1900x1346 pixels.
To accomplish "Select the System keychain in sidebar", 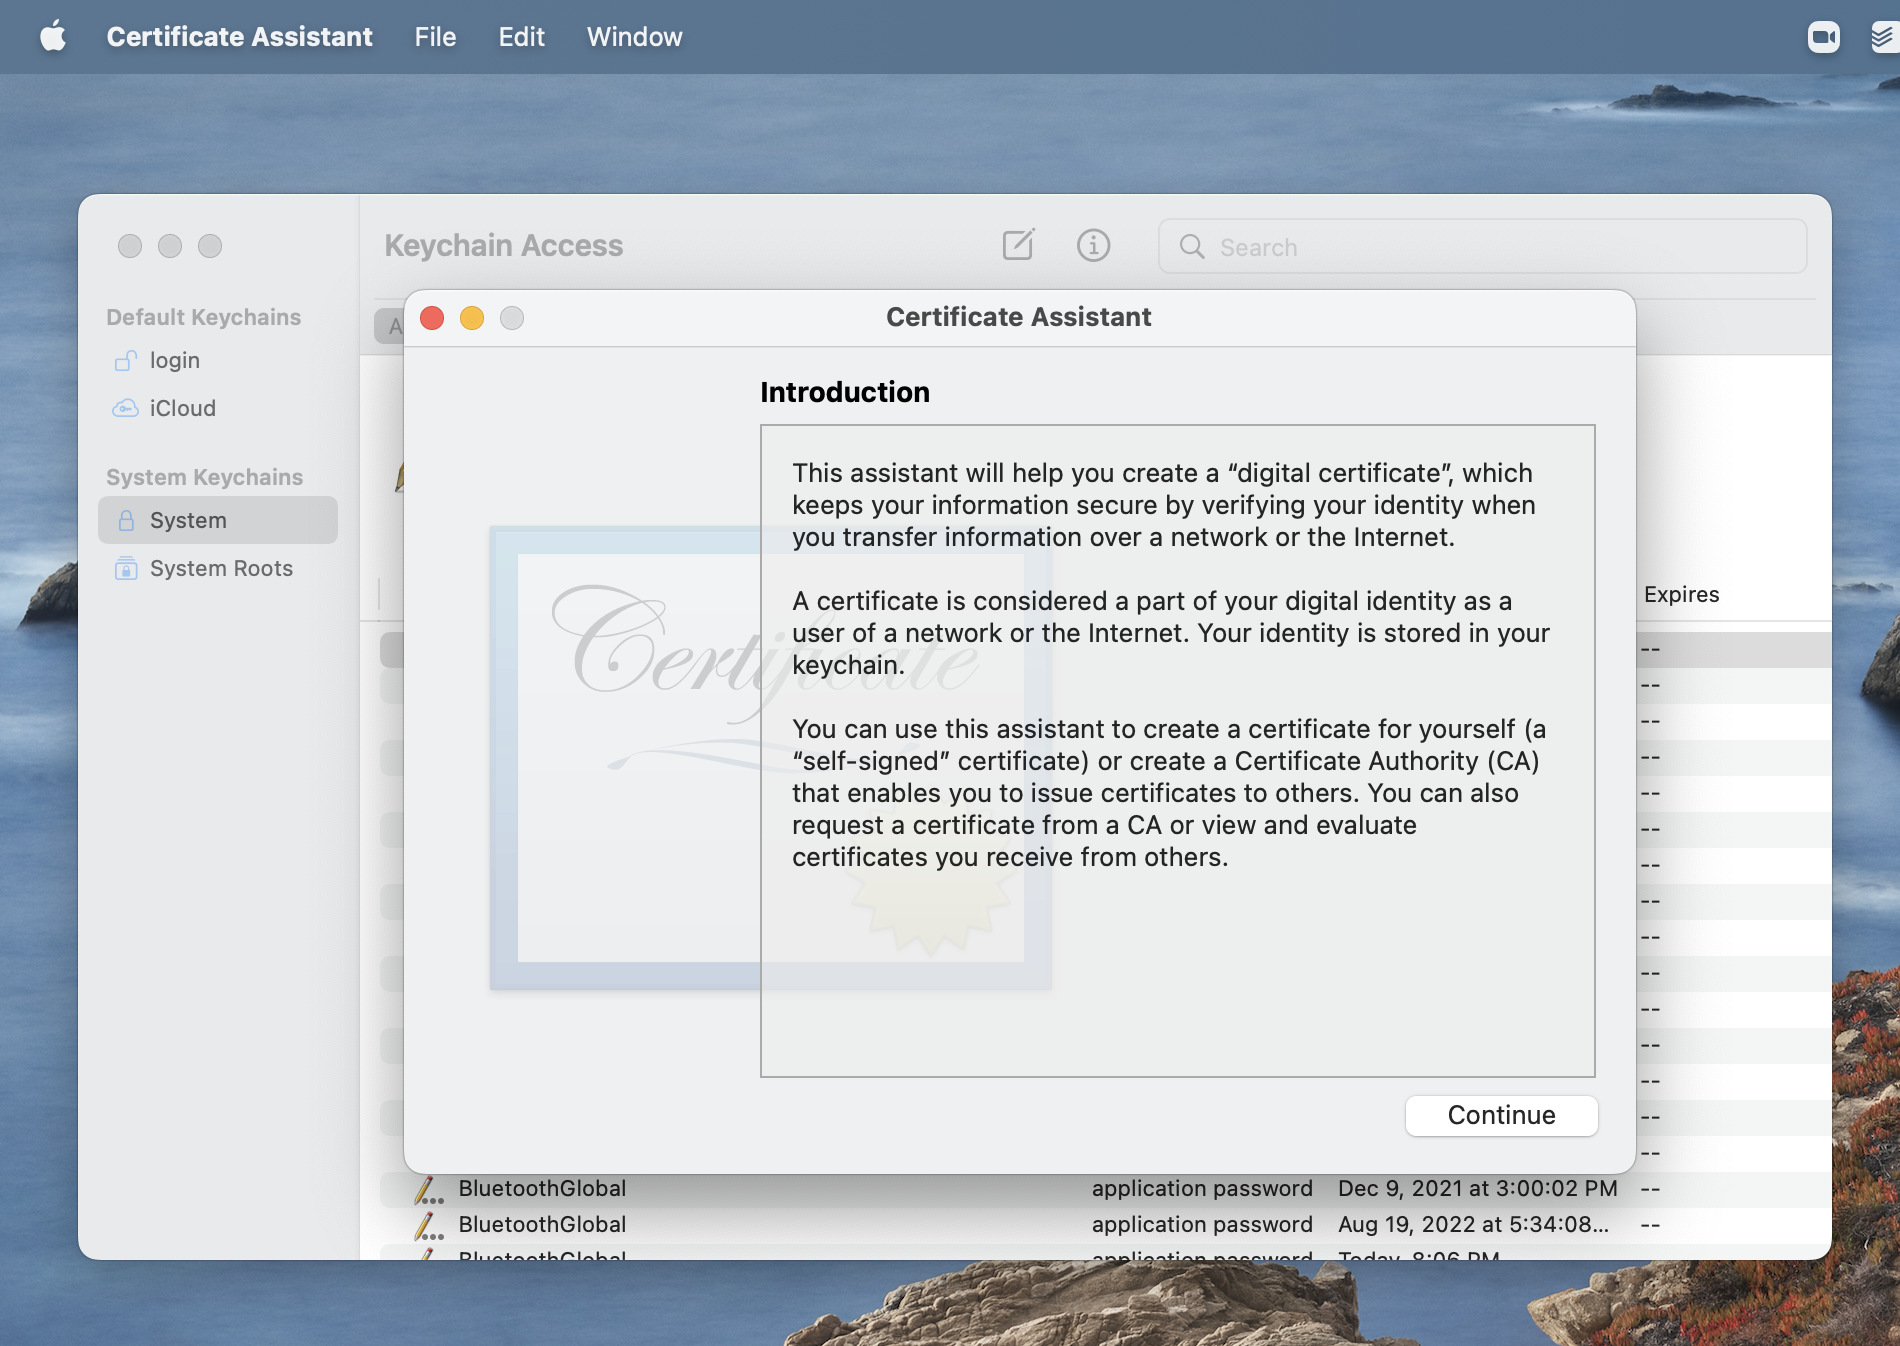I will click(x=218, y=520).
